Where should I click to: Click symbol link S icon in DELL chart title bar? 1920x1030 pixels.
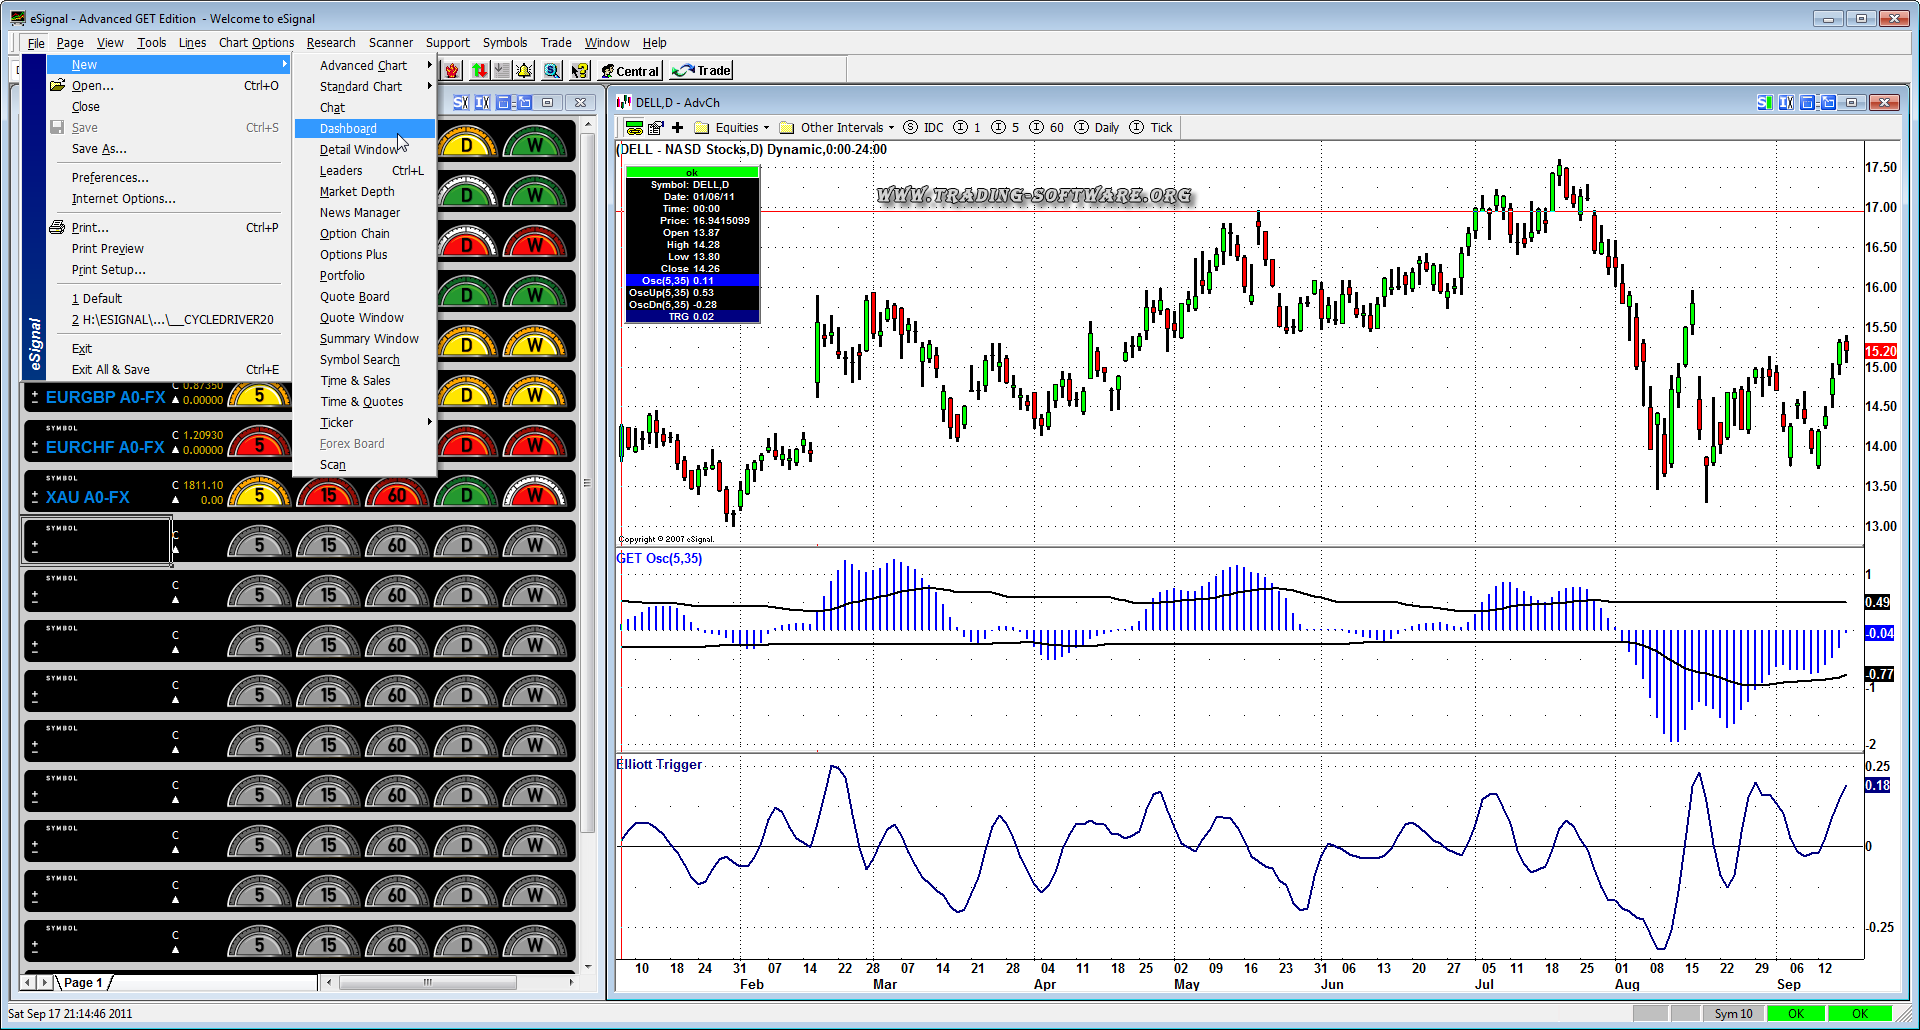1764,103
